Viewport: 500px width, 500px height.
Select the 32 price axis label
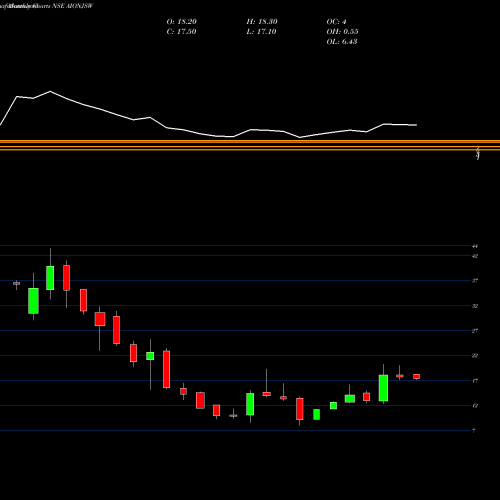click(x=475, y=306)
